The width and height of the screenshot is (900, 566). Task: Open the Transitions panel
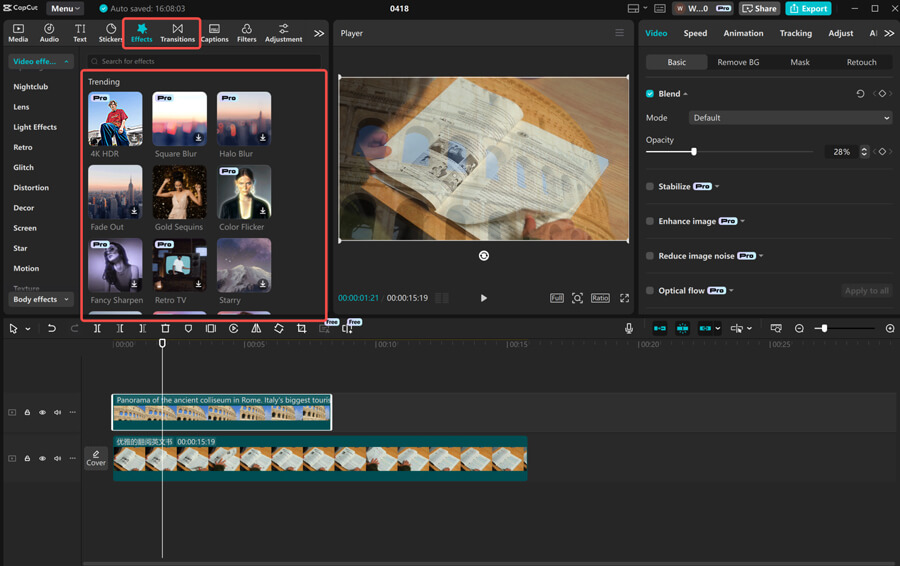click(177, 33)
